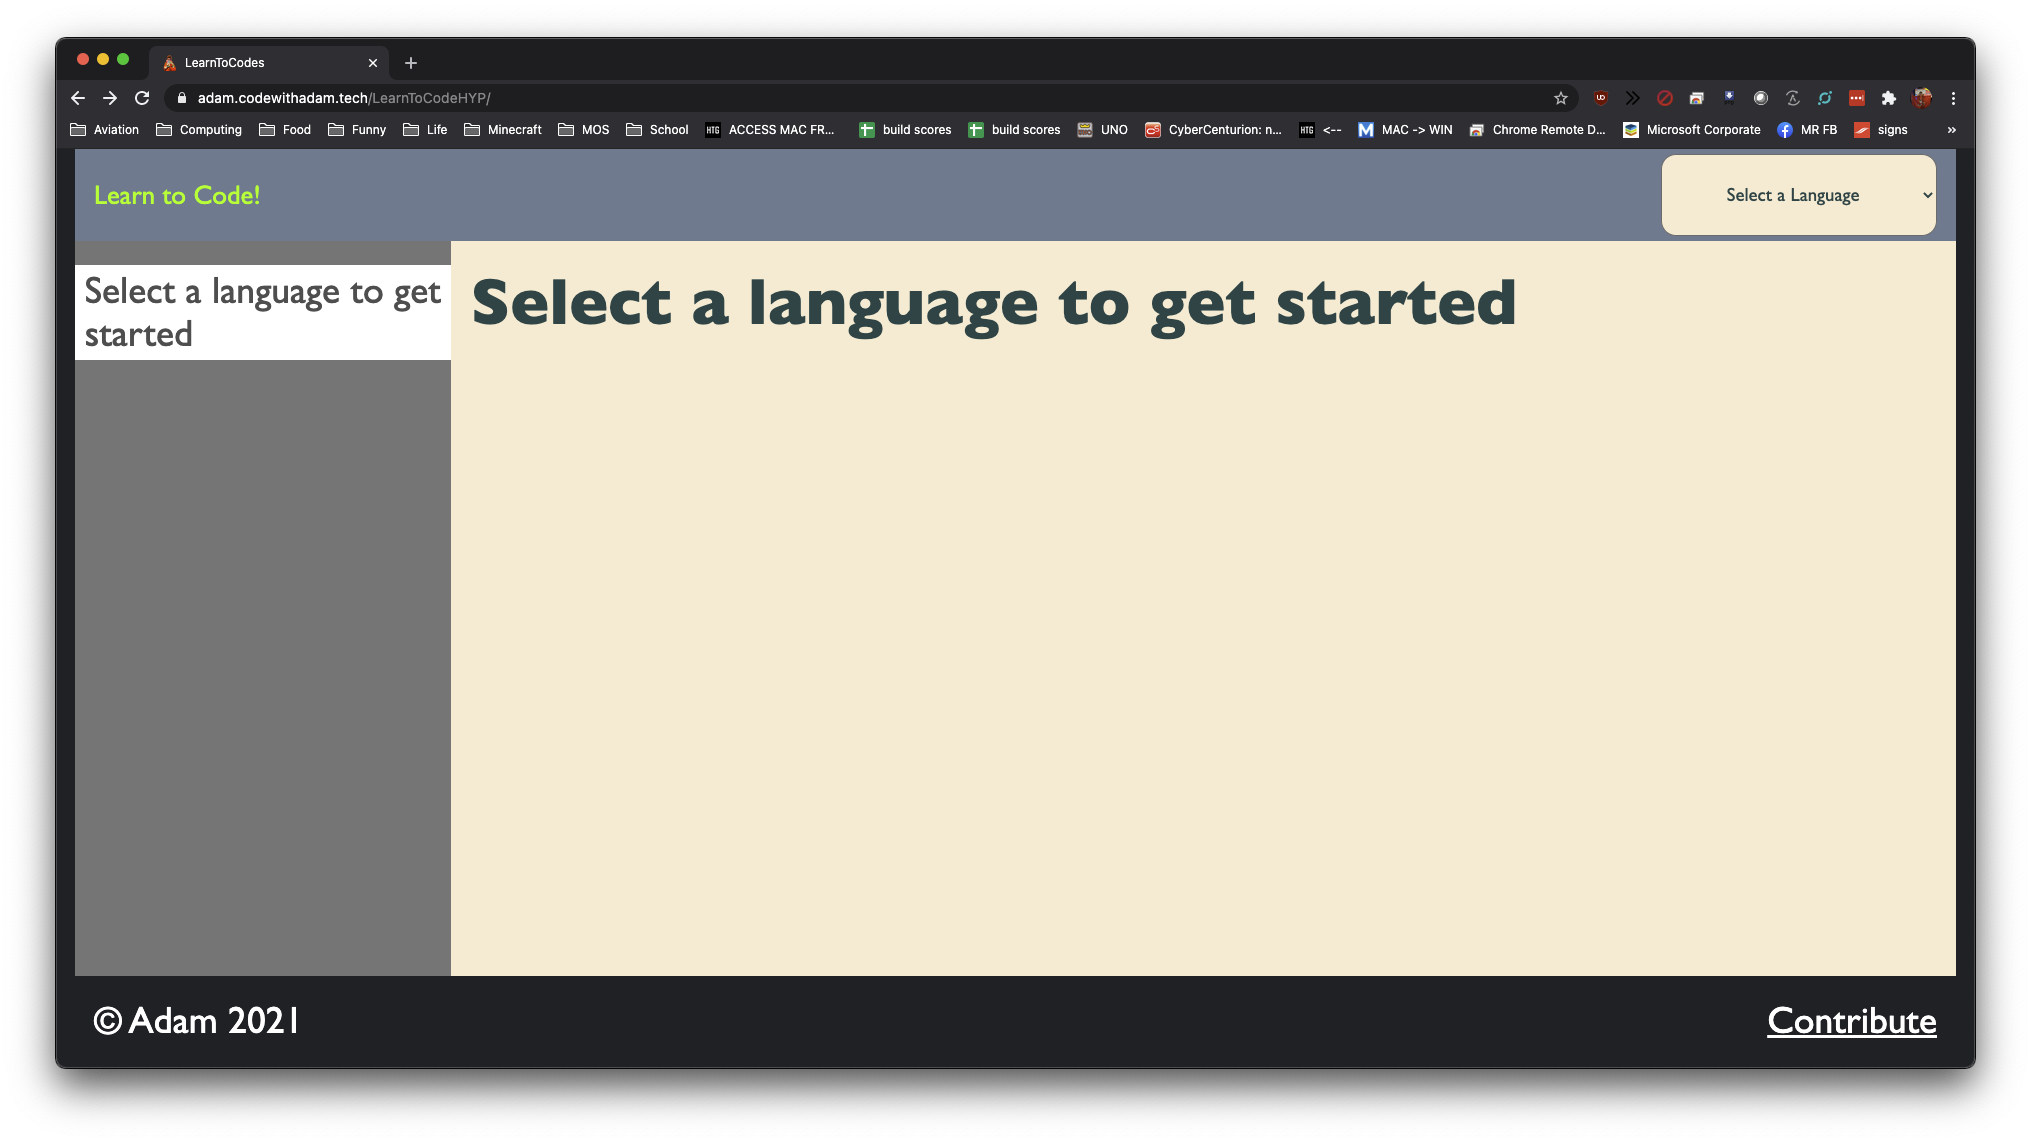Open the Chrome profile avatar

1921,98
